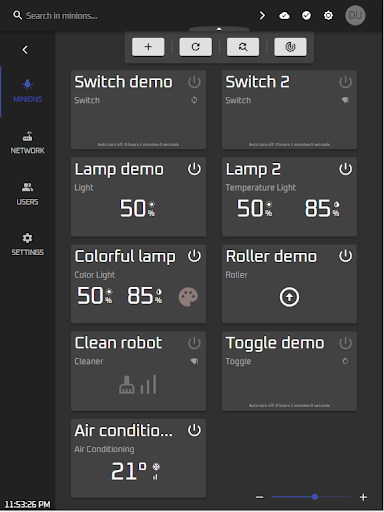Open the DU user avatar button
Viewport: 384px width, 512px height.
[x=355, y=15]
